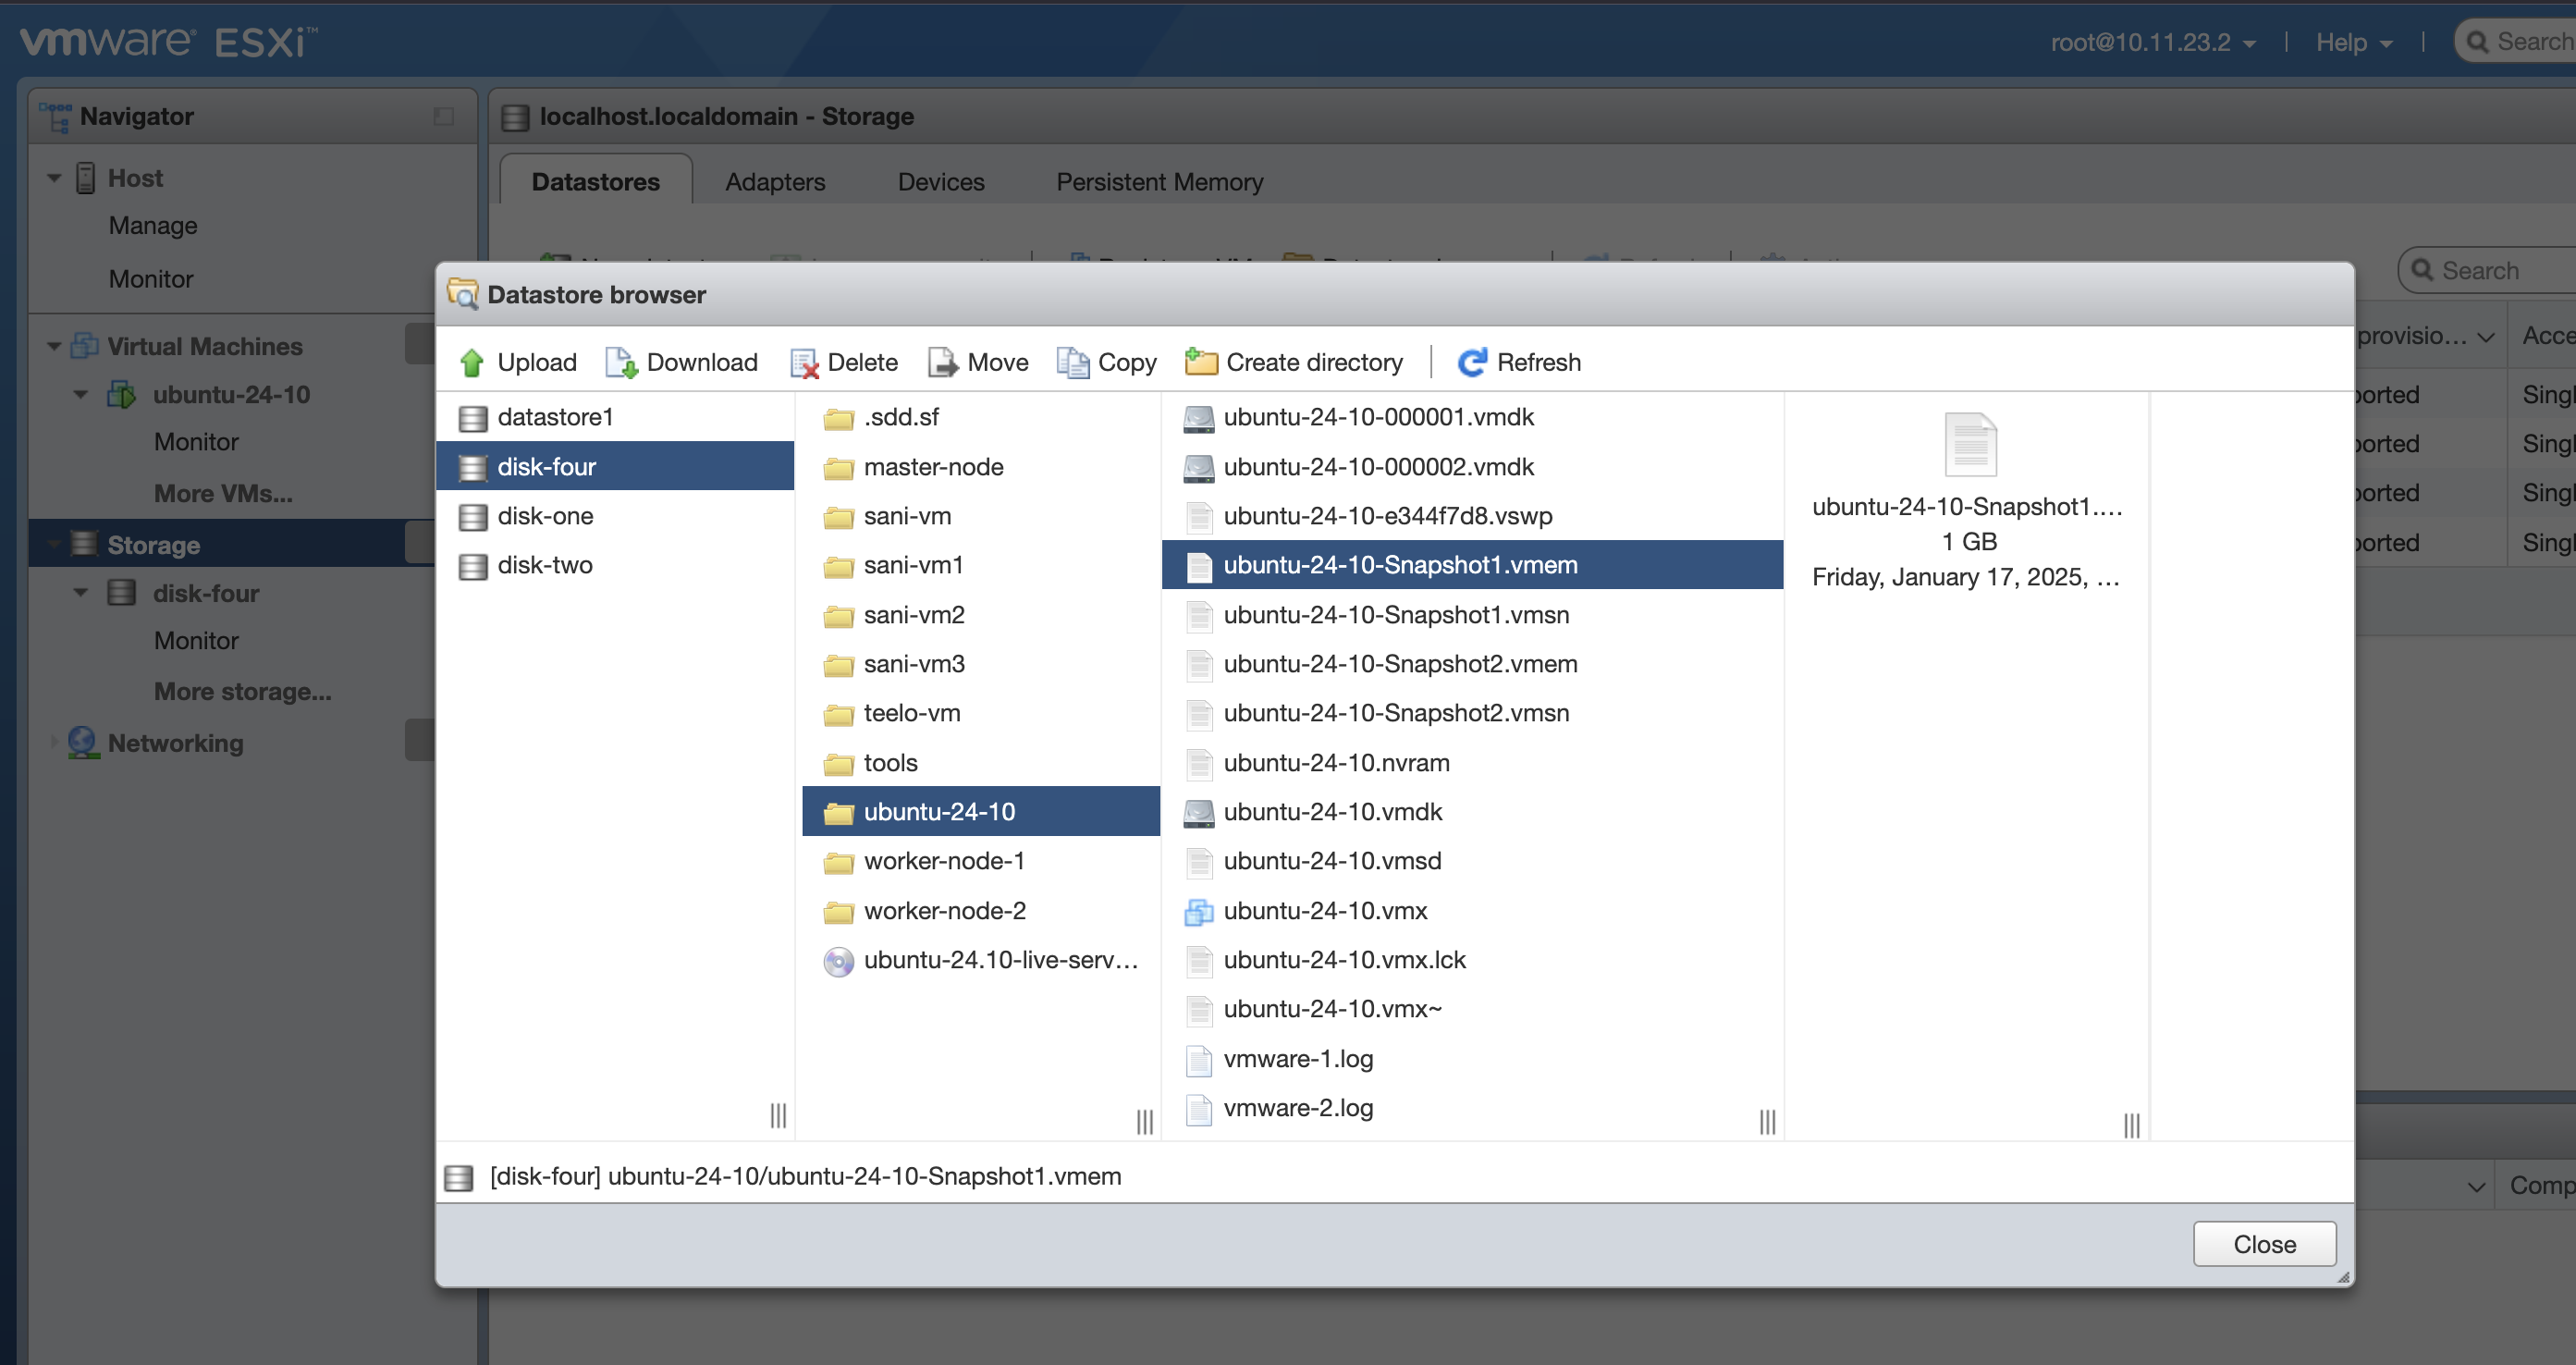Image resolution: width=2576 pixels, height=1365 pixels.
Task: Open the sani-vm2 folder
Action: click(981, 615)
